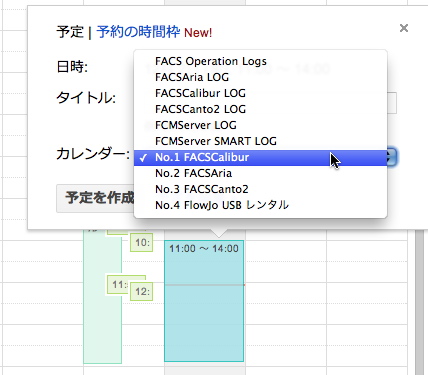Select checked No.1 FACSCalibur option
Screen dimensions: 428x375
pyautogui.click(x=260, y=157)
